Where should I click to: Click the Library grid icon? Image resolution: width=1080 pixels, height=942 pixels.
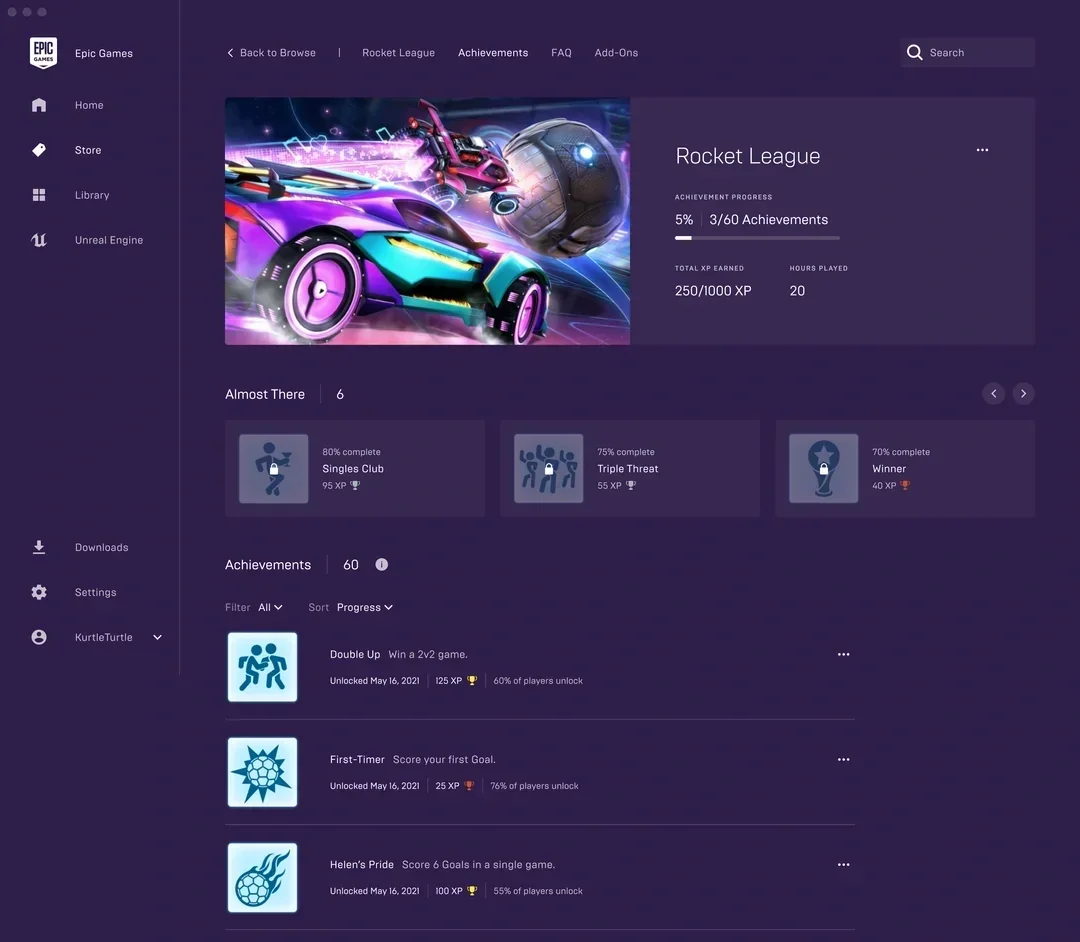[39, 195]
